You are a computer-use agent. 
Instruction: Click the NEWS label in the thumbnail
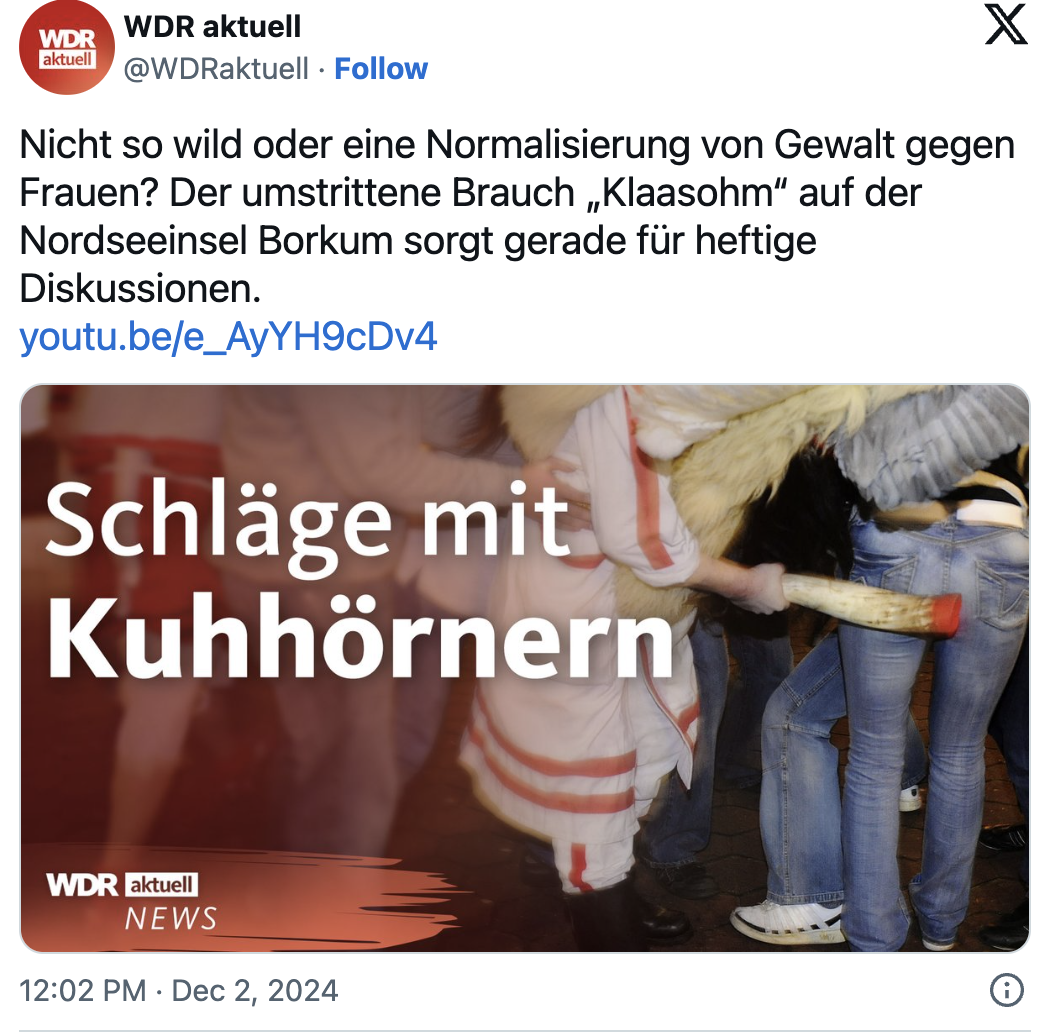pyautogui.click(x=171, y=919)
